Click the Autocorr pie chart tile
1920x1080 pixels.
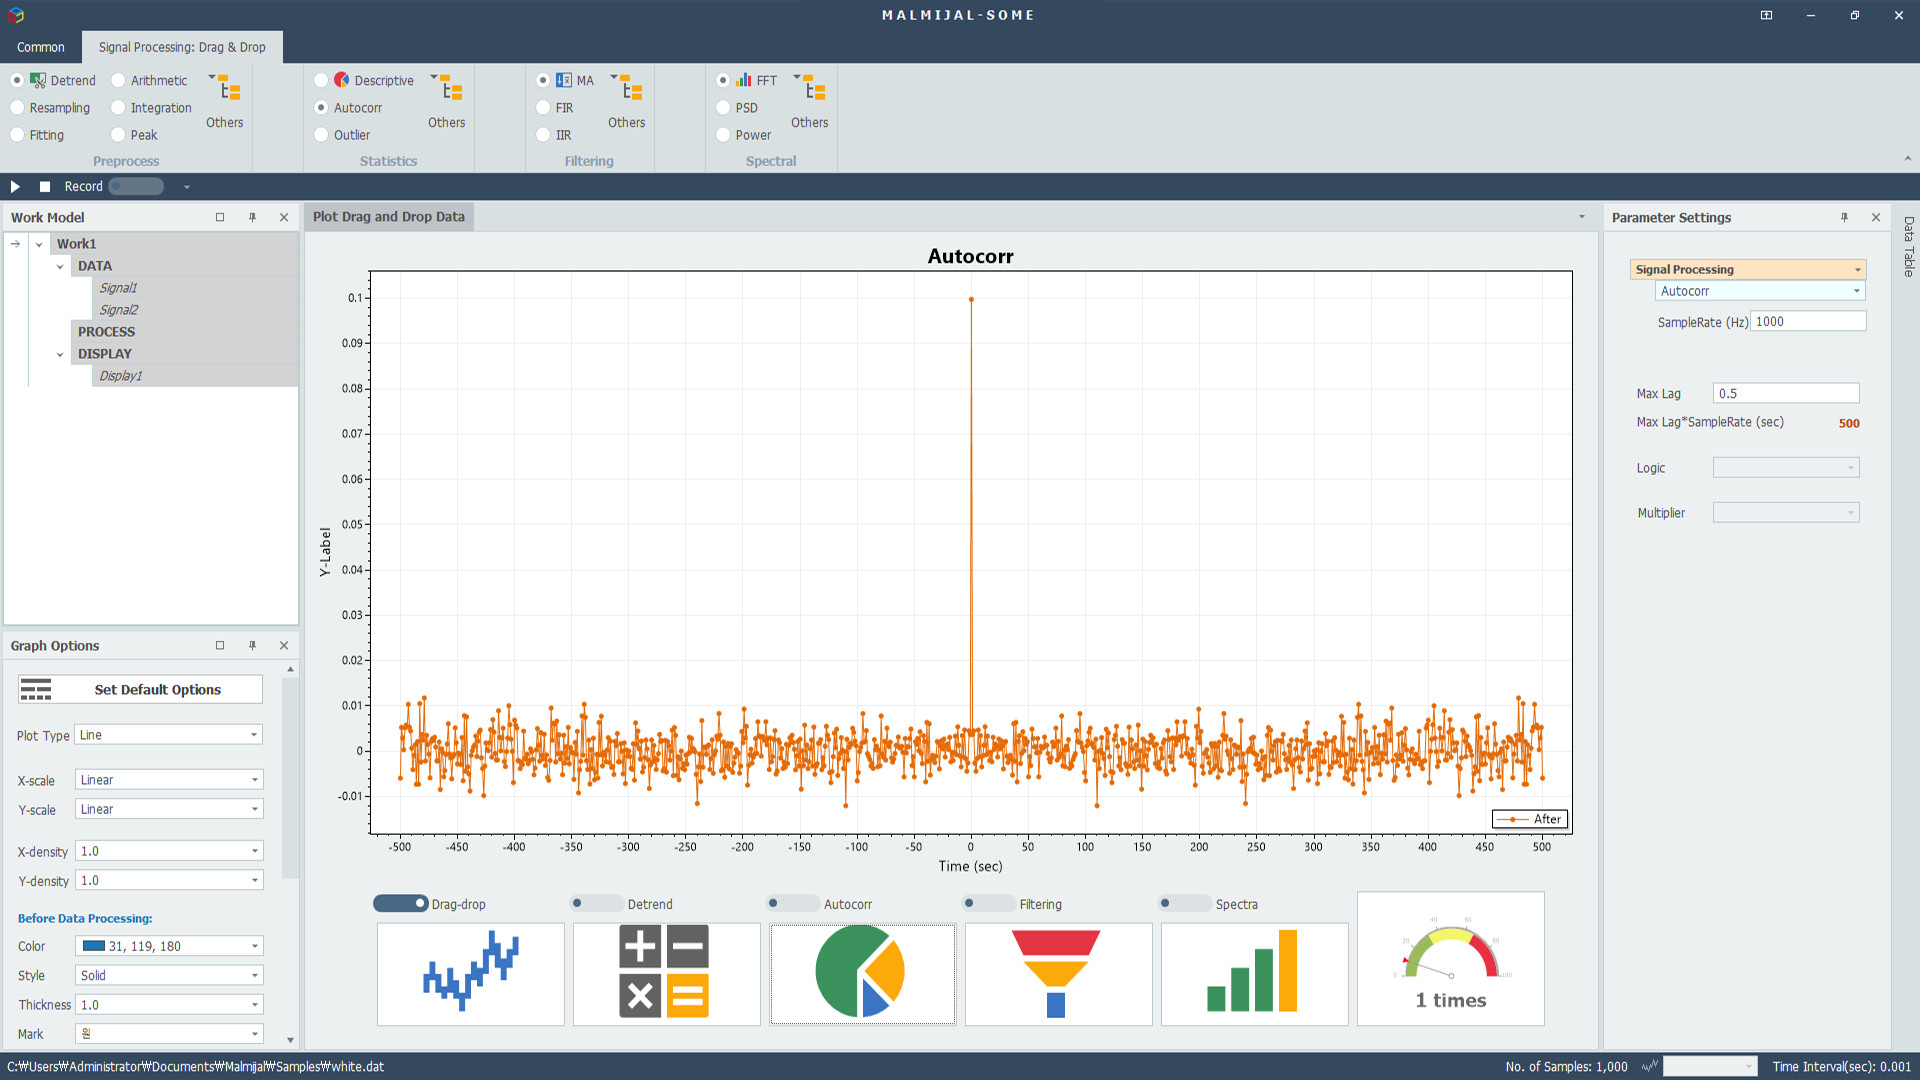click(862, 973)
